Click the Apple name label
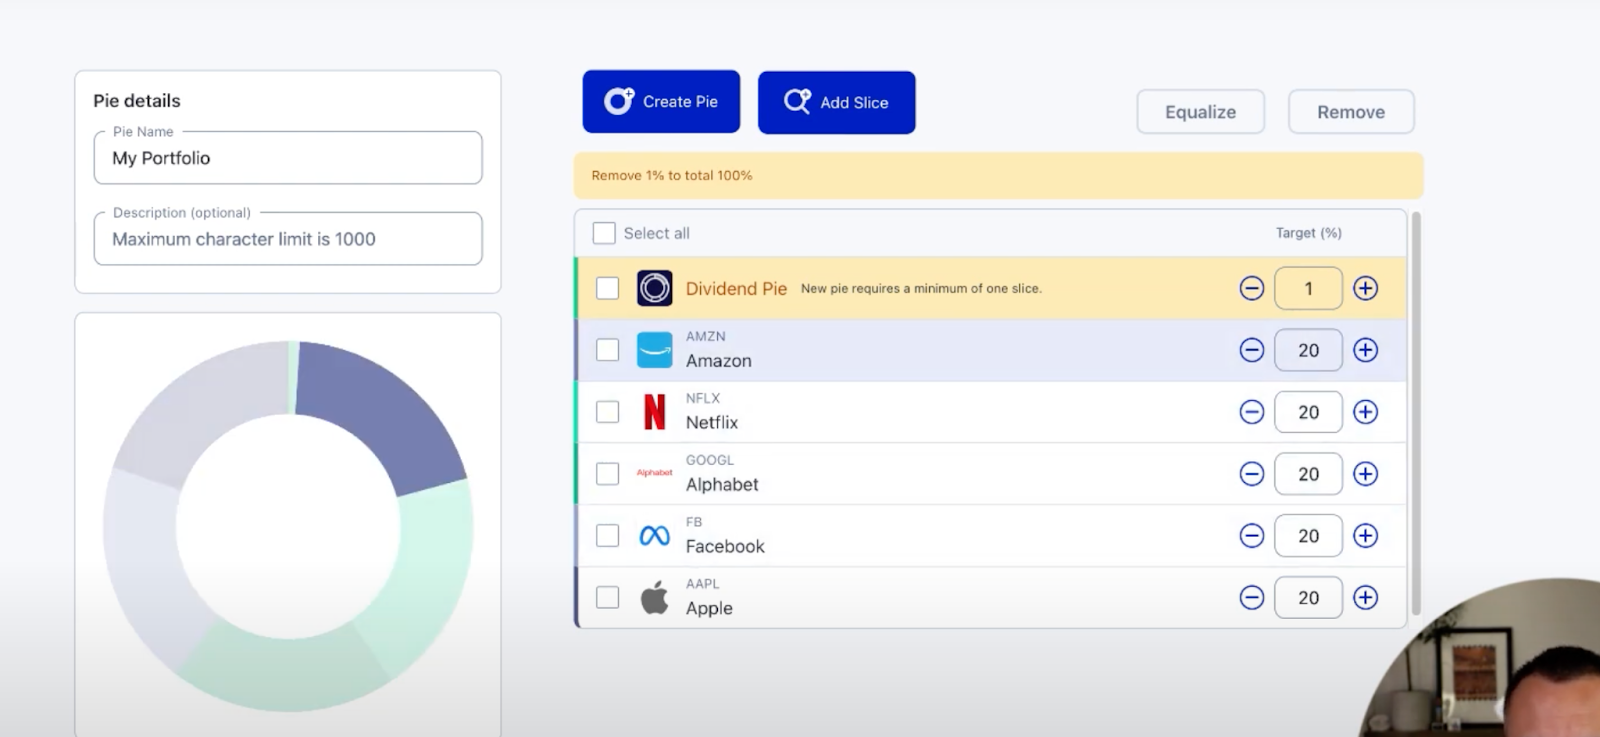The width and height of the screenshot is (1600, 737). (x=709, y=609)
